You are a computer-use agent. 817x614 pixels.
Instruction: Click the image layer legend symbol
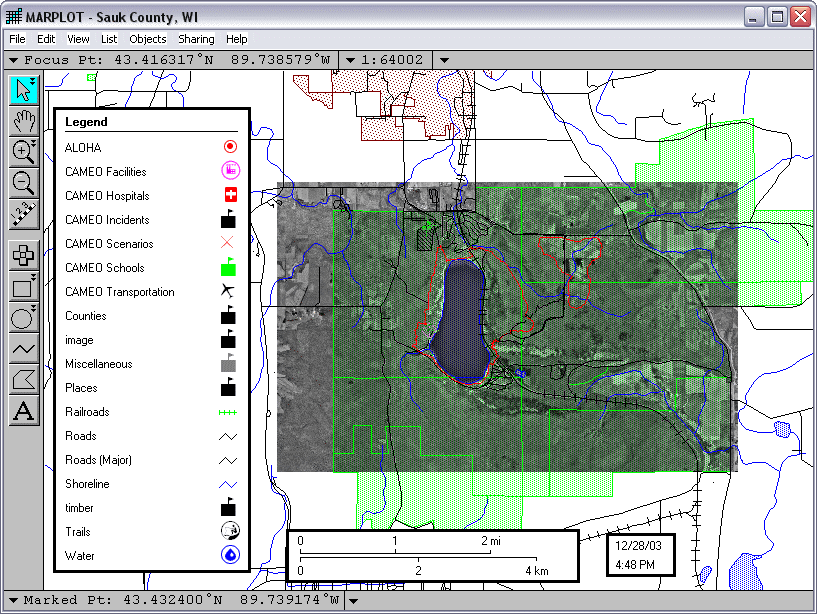tap(228, 339)
